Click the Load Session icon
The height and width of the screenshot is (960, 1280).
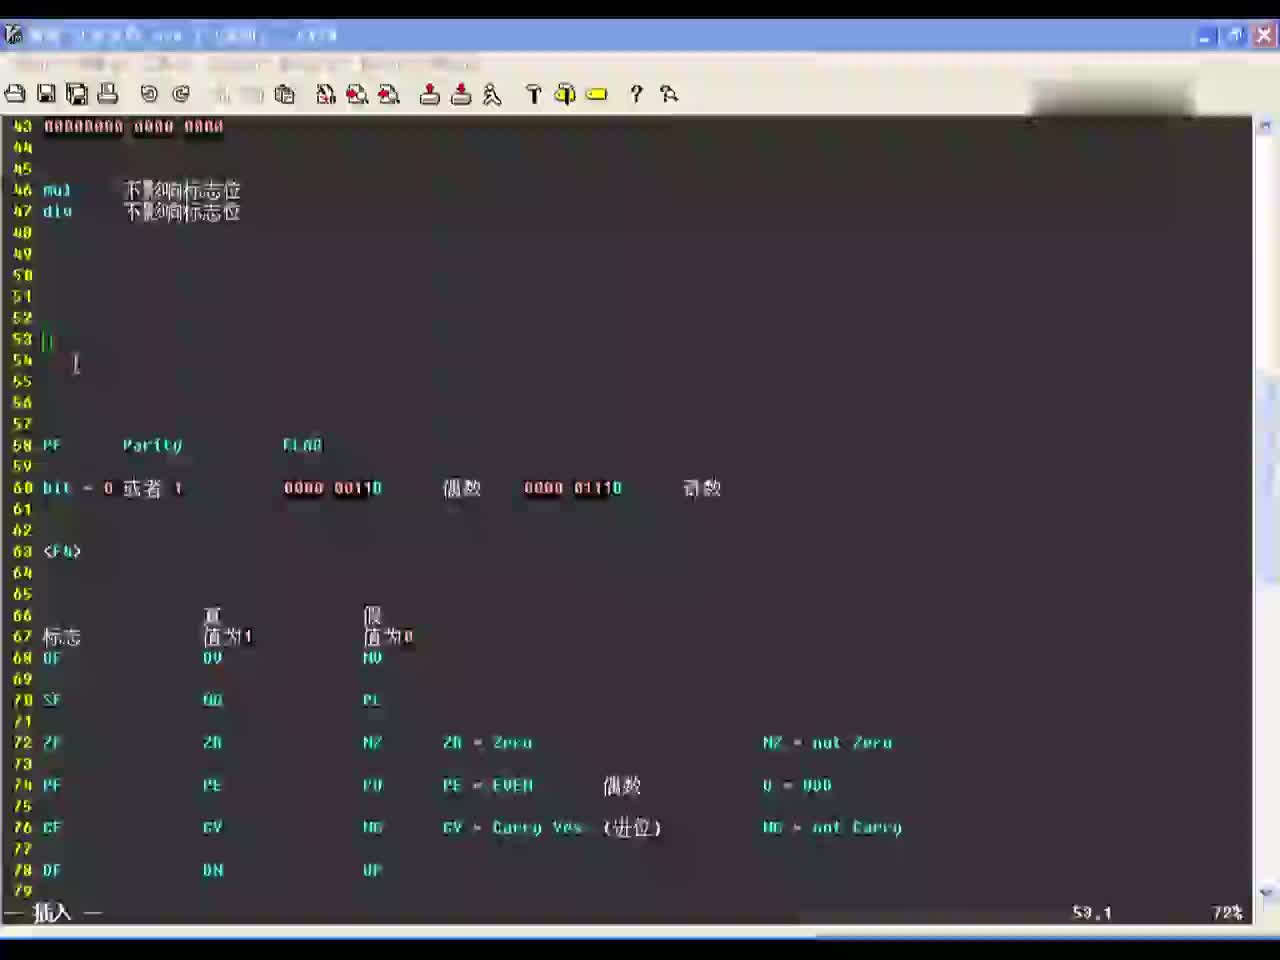(x=429, y=94)
